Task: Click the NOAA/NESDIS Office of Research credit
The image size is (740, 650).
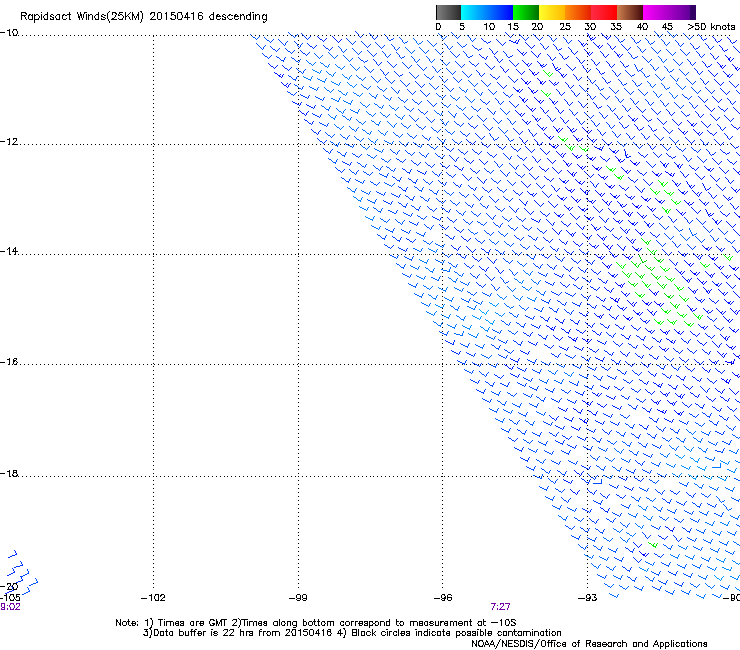Action: 589,644
